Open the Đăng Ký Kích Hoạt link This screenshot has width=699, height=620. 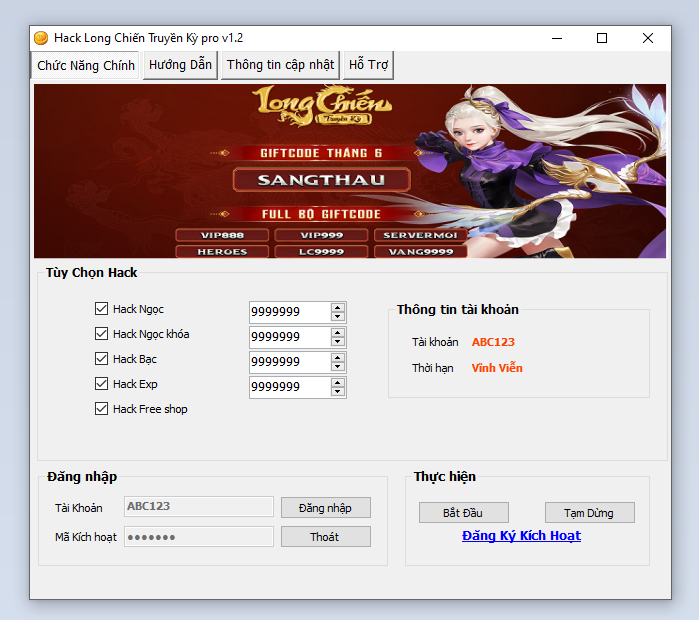(521, 536)
